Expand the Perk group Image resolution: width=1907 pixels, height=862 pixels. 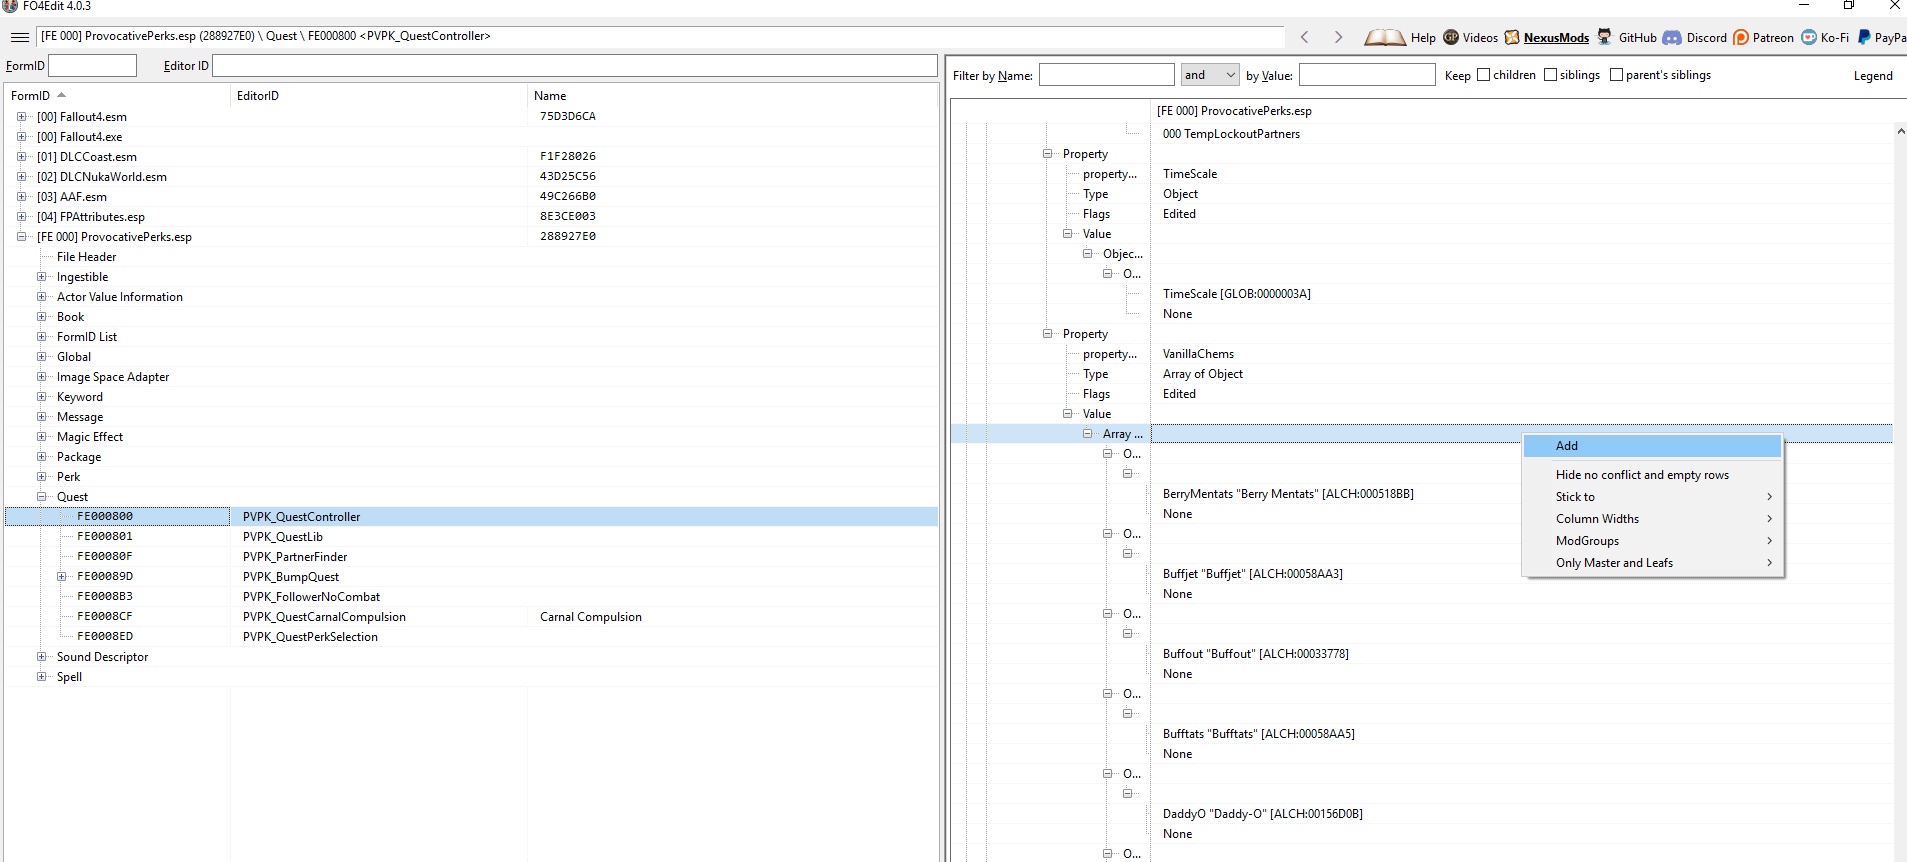pyautogui.click(x=41, y=477)
